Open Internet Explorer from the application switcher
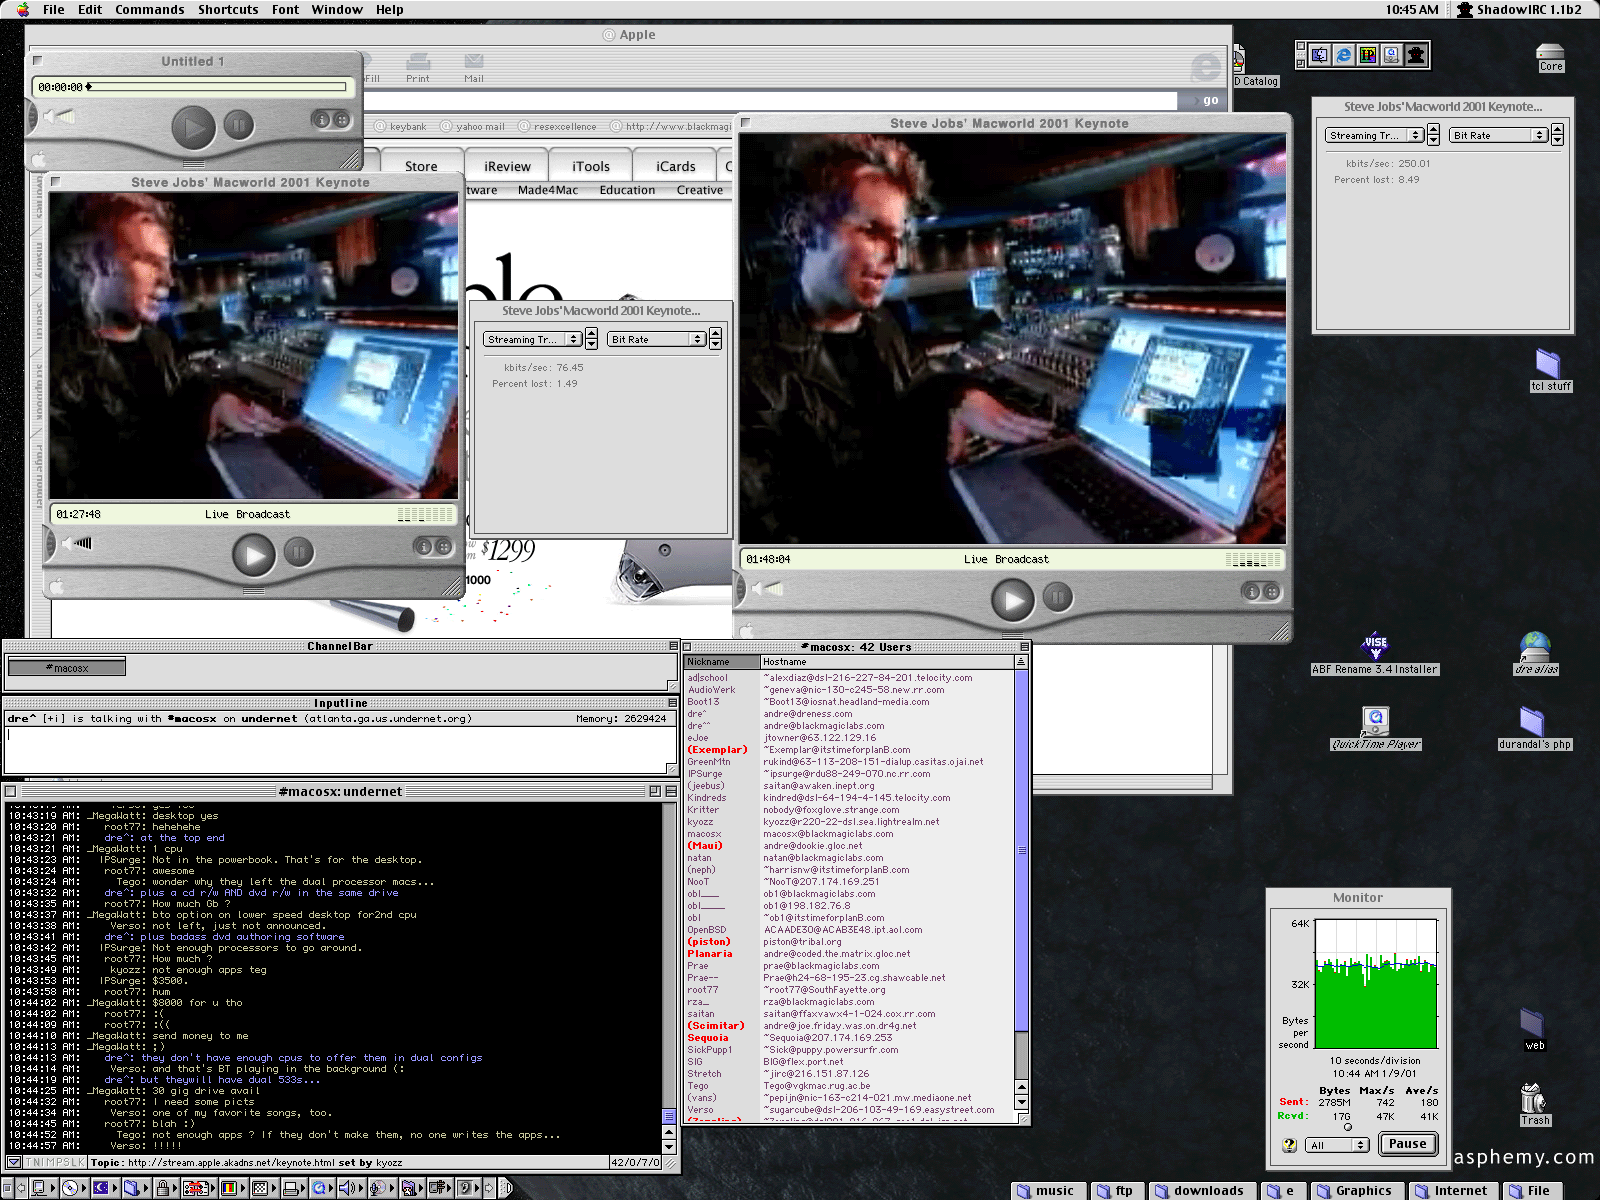 tap(1344, 55)
